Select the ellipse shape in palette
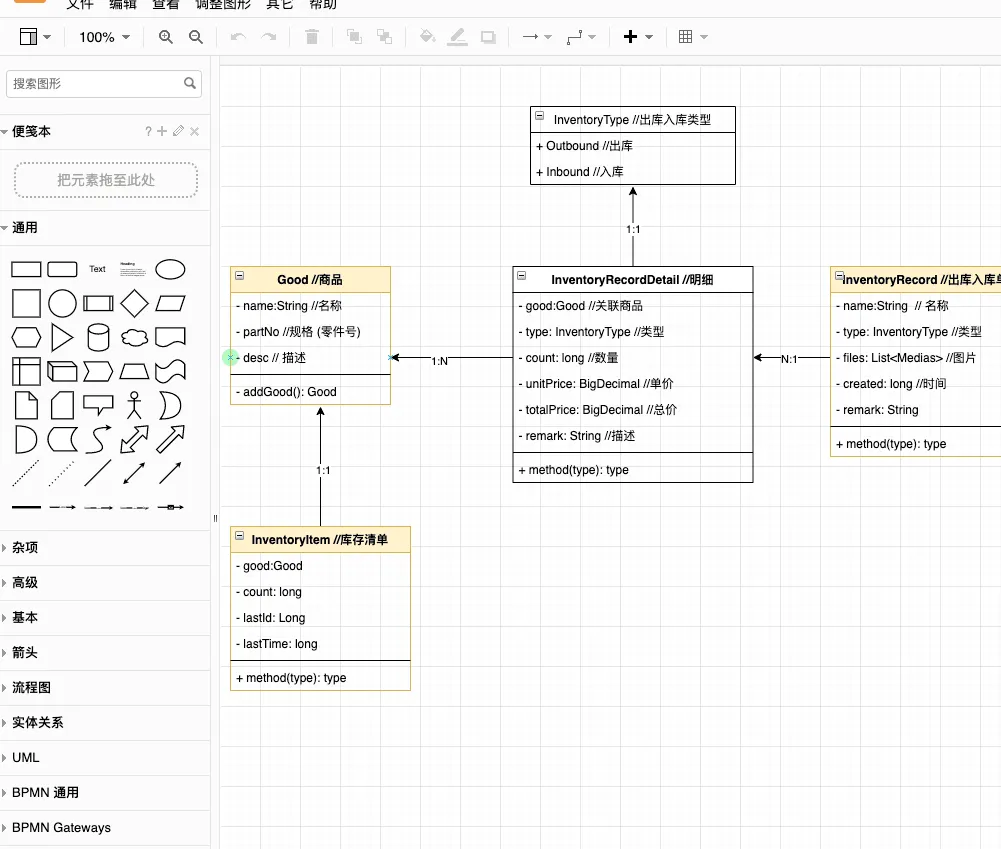This screenshot has width=1001, height=849. pyautogui.click(x=170, y=269)
